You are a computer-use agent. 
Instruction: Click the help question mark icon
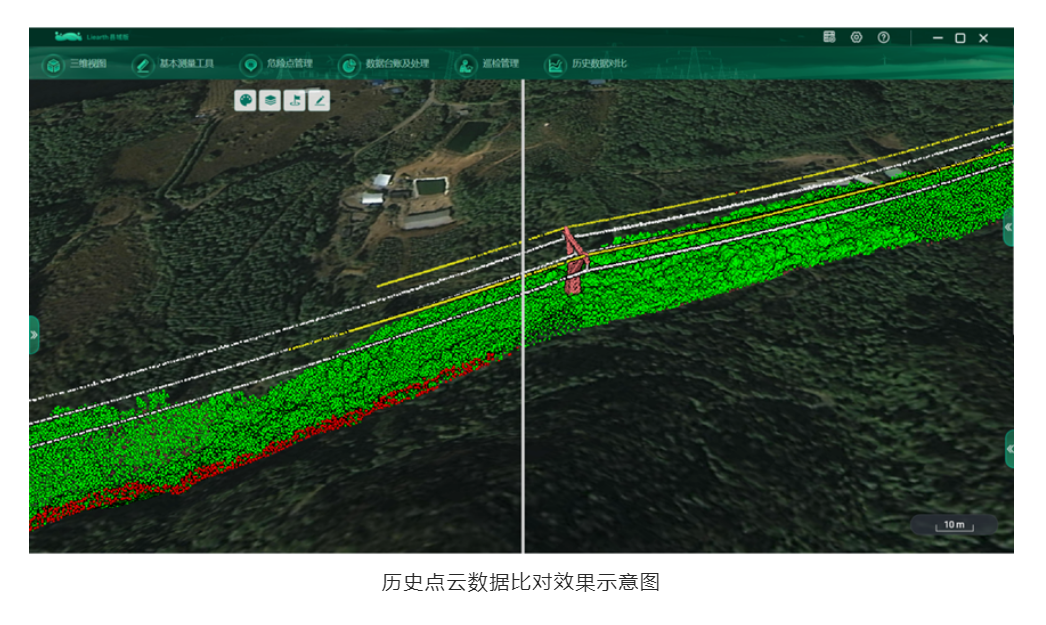pyautogui.click(x=883, y=37)
